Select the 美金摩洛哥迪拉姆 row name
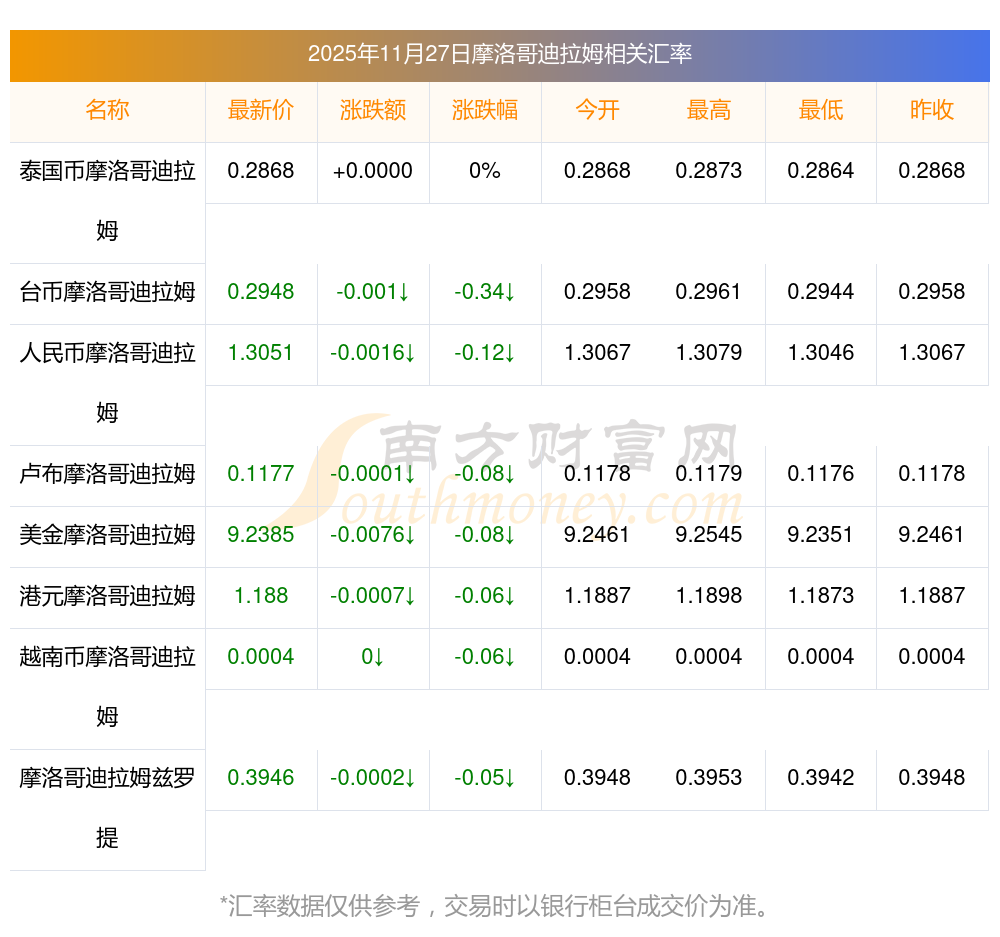This screenshot has height=937, width=1000. (x=107, y=535)
